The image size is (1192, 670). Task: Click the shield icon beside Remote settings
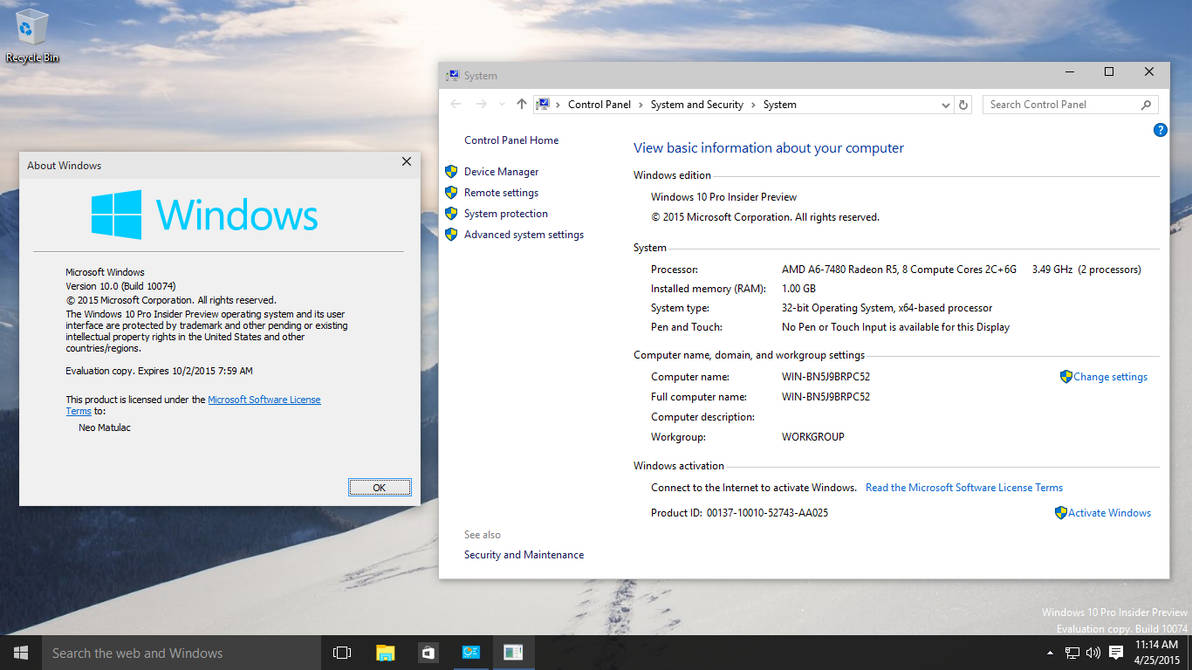pos(452,192)
